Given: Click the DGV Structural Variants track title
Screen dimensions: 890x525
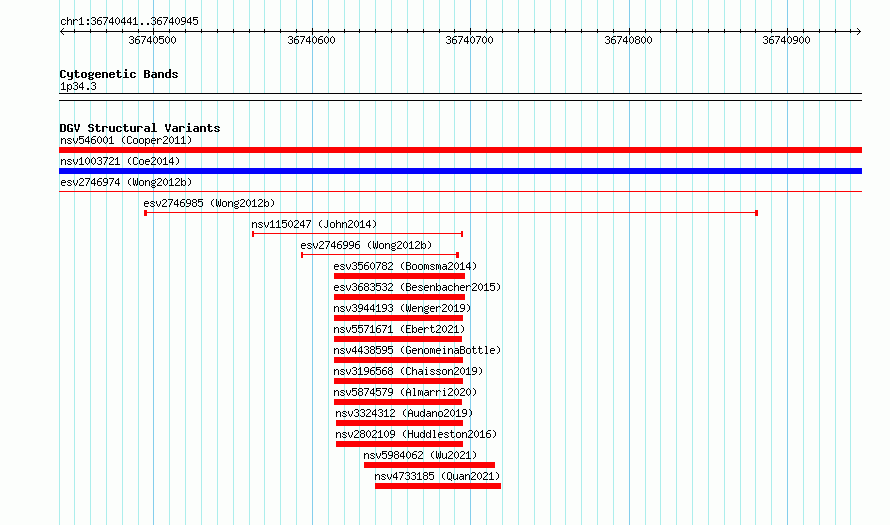Looking at the screenshot, I should [x=140, y=128].
